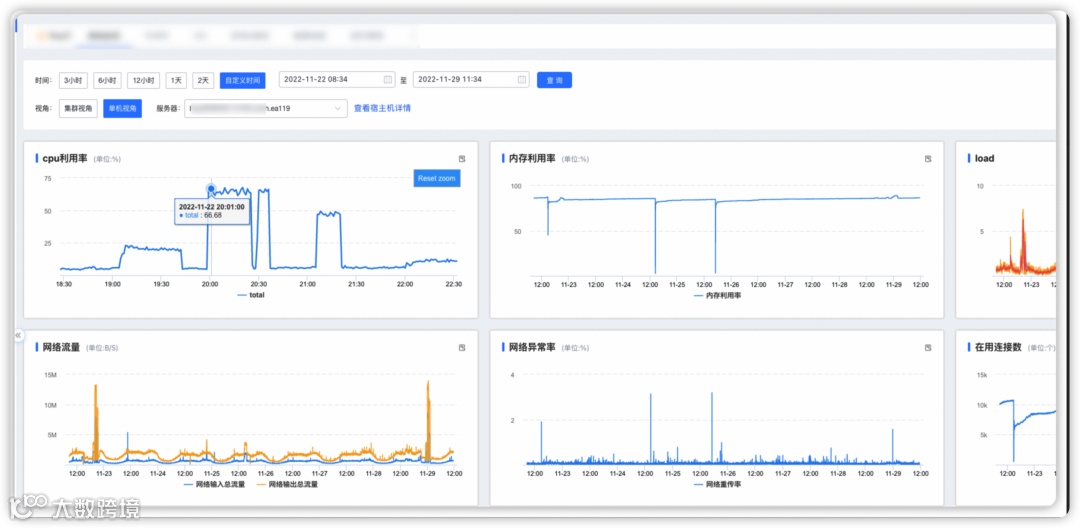Click the 在用连接数 chart title
Viewport: 1080px width, 528px height.
tap(997, 348)
